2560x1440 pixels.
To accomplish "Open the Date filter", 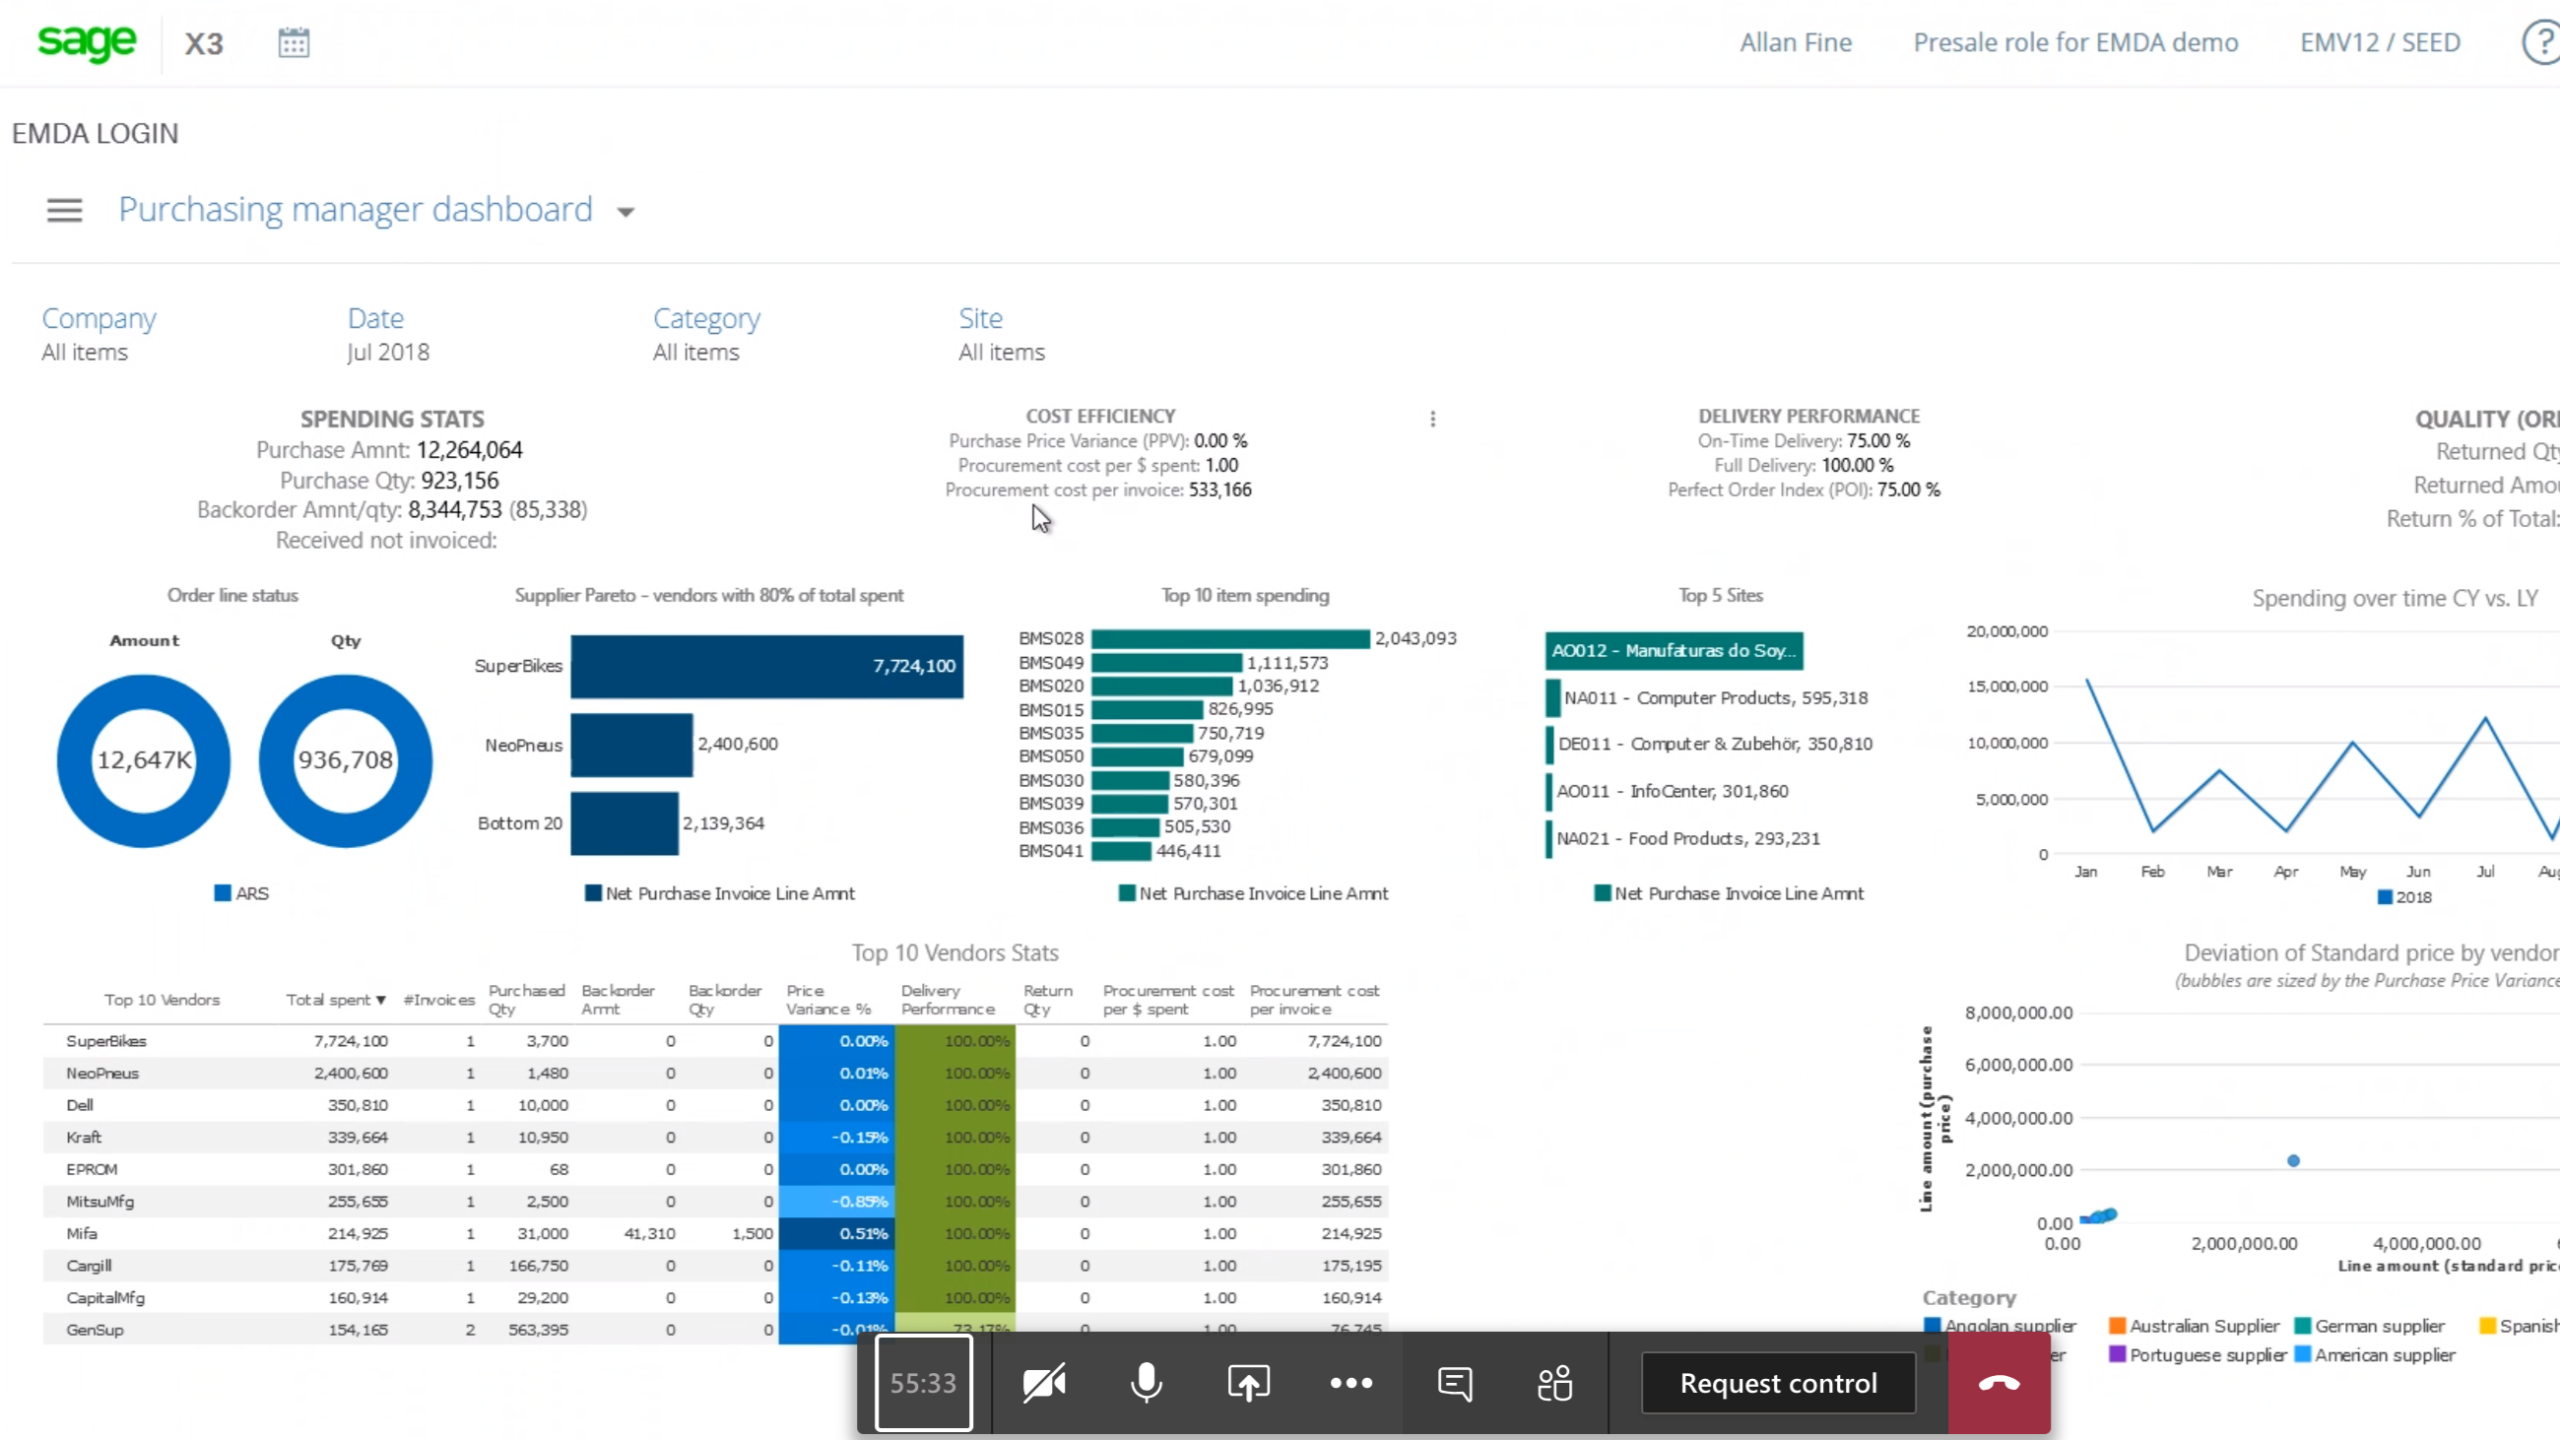I will [376, 318].
